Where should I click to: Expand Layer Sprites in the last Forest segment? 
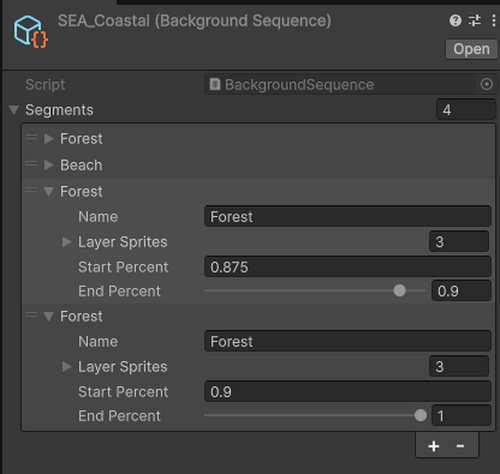[x=67, y=367]
